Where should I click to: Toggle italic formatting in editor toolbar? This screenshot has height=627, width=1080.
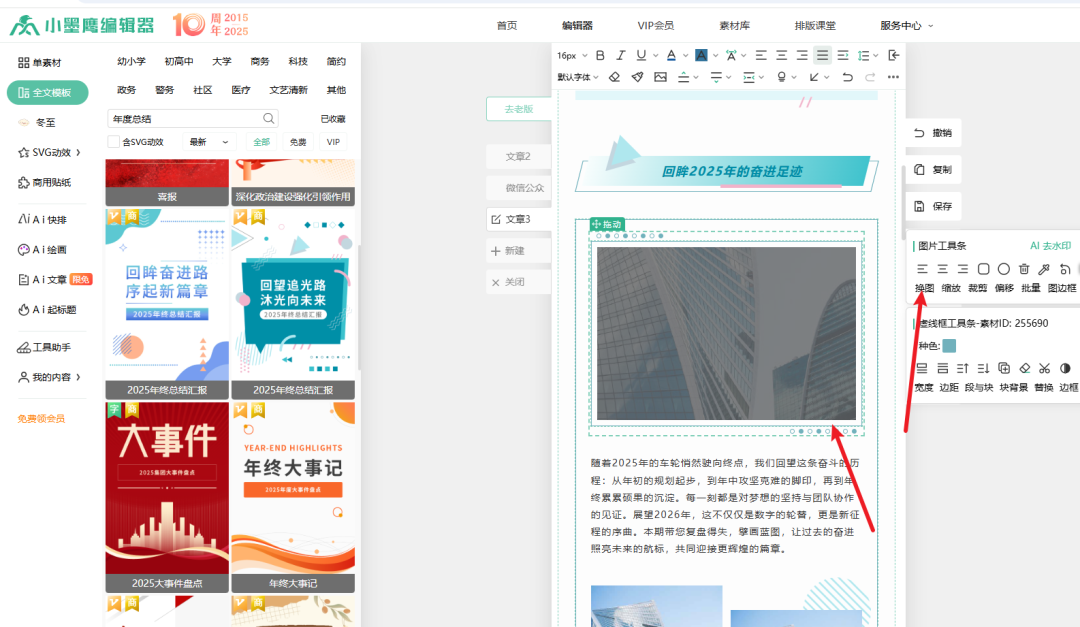(x=621, y=55)
